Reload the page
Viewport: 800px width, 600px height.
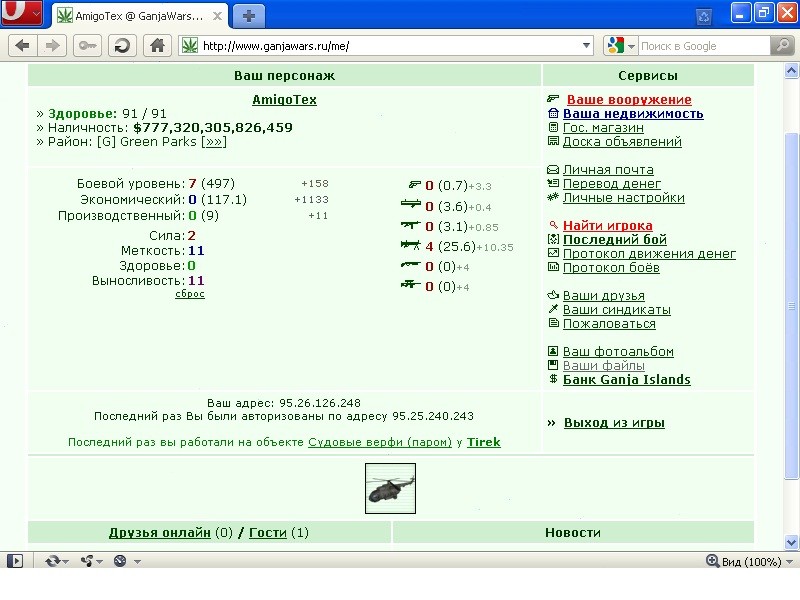coord(122,46)
